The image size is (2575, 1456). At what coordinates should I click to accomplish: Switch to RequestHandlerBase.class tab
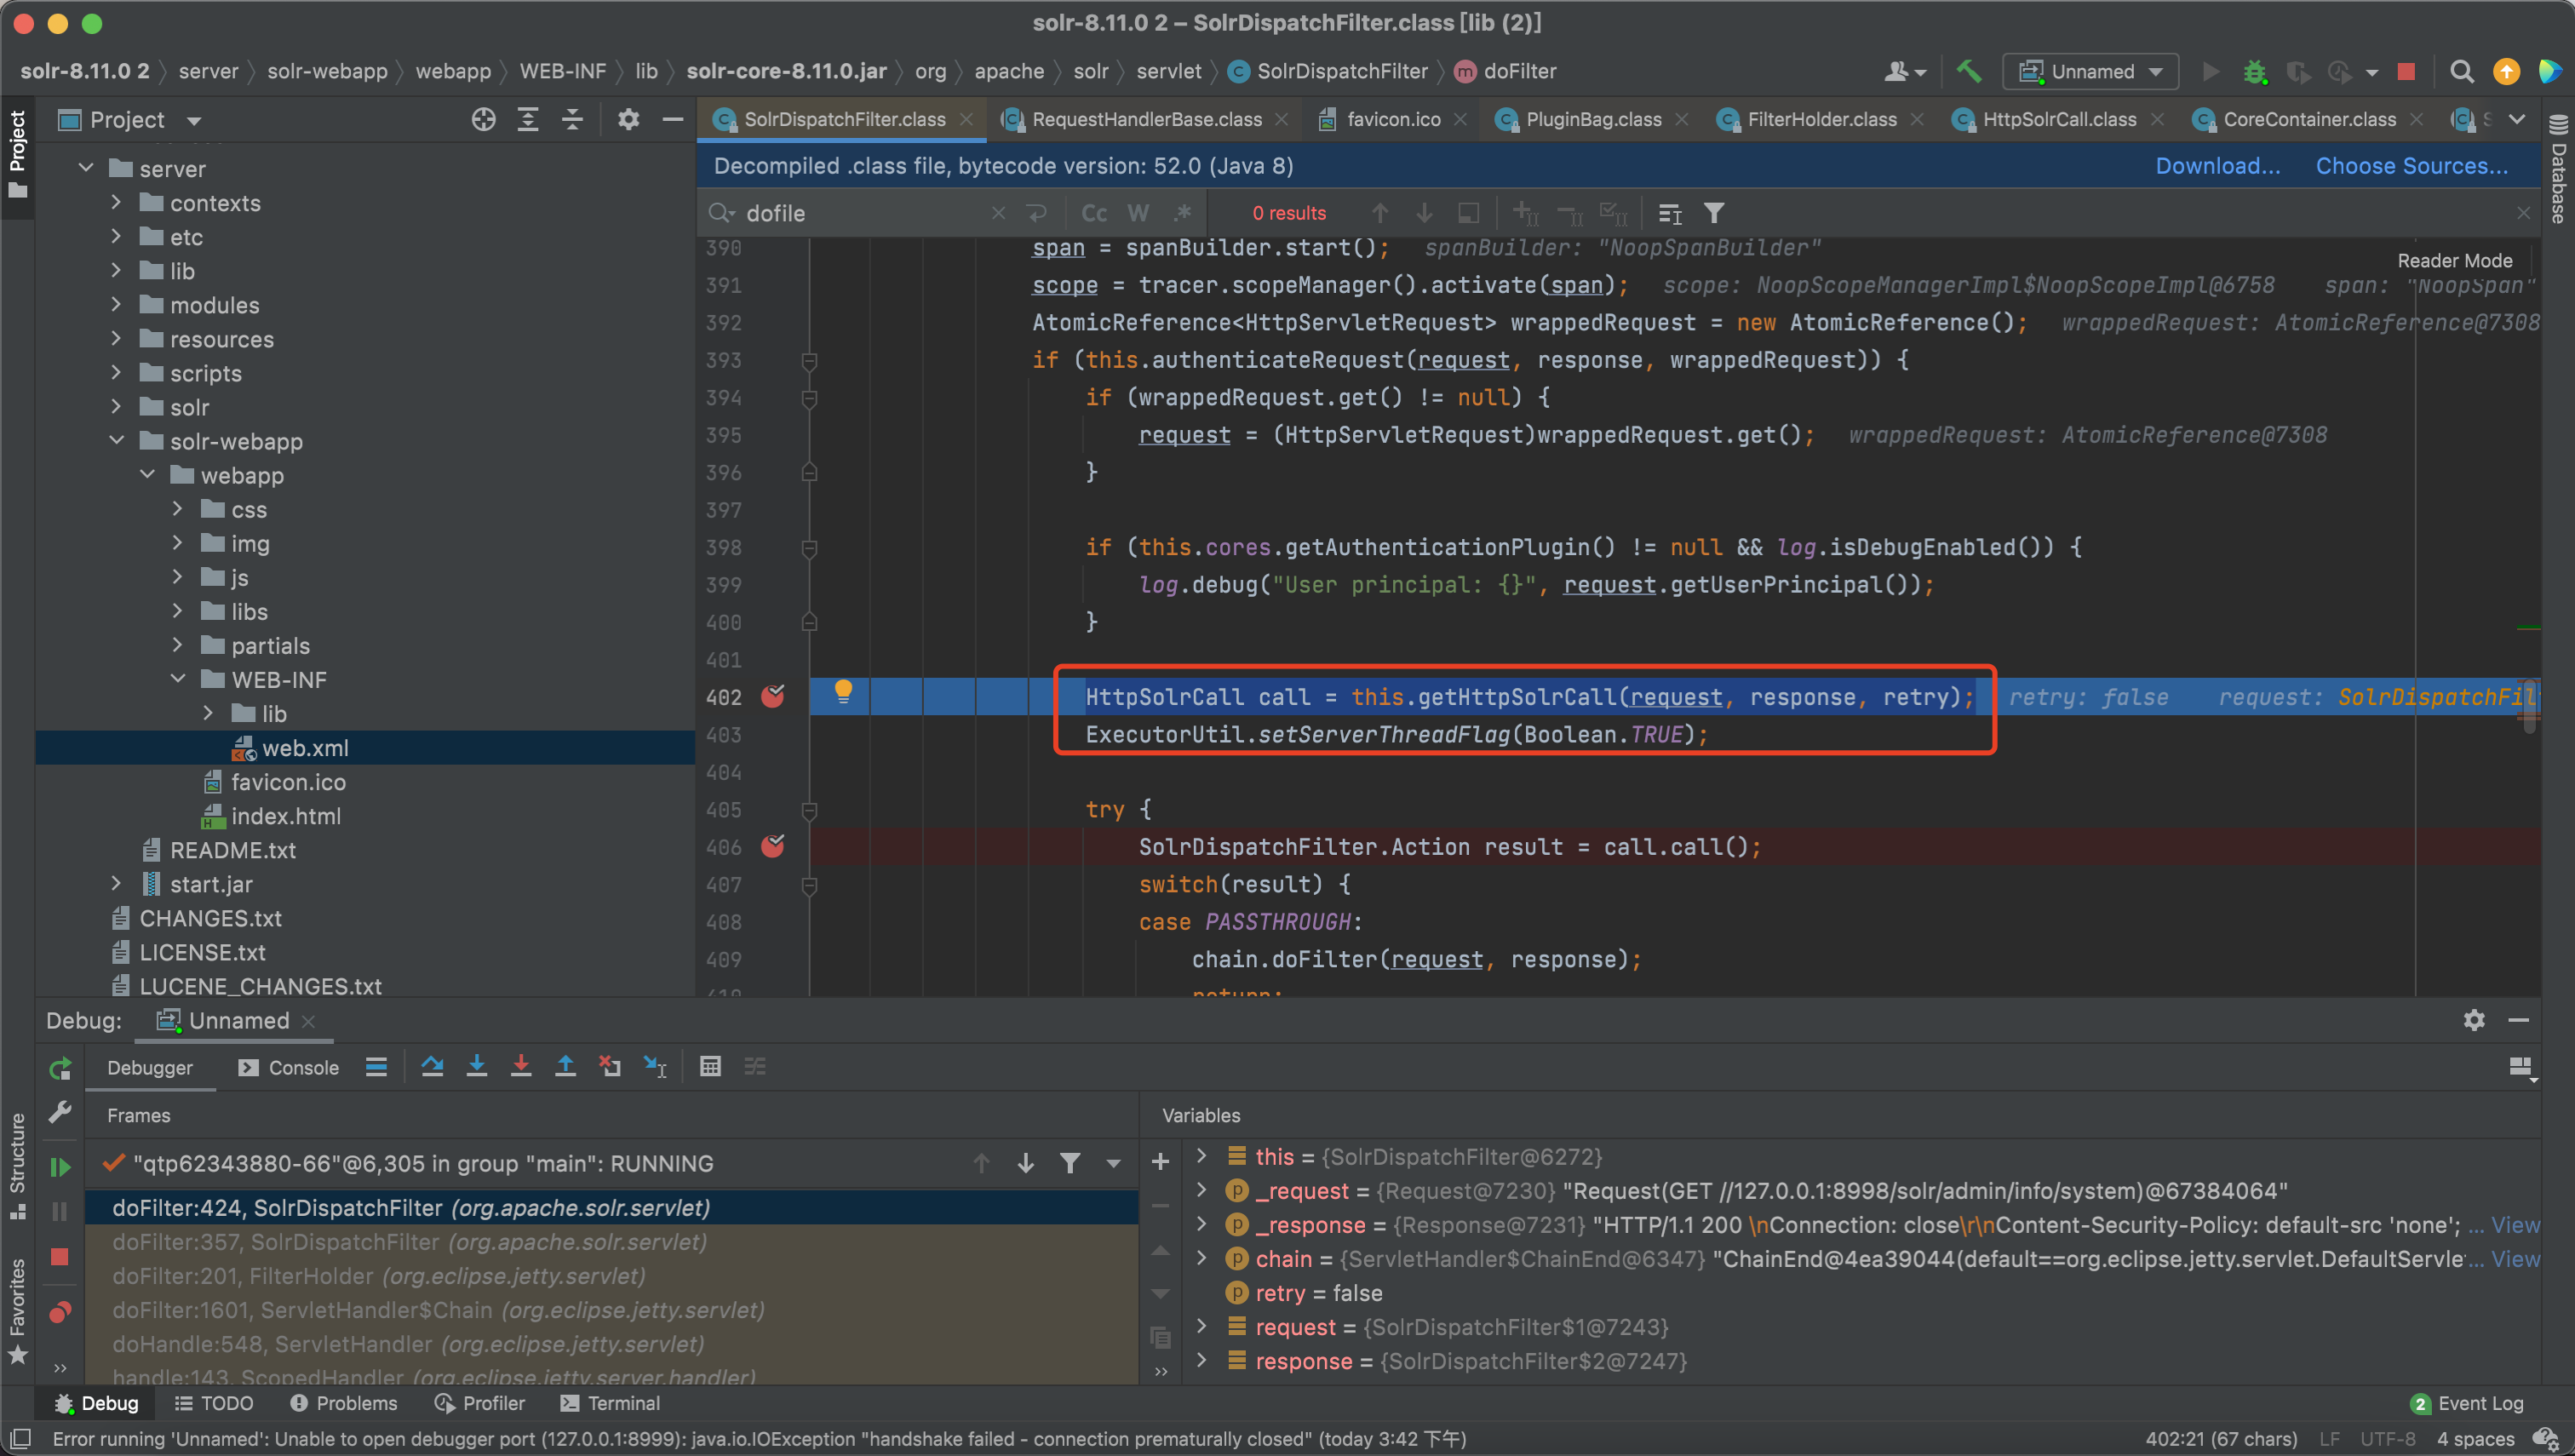point(1146,120)
